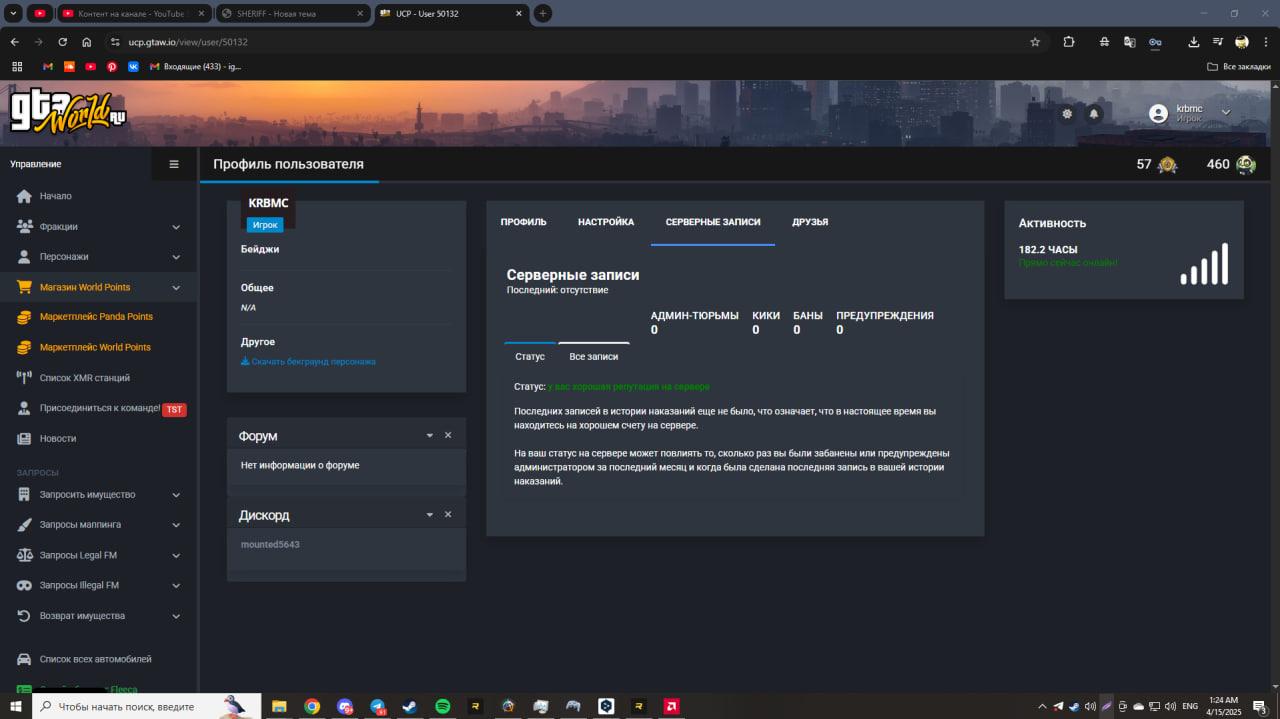Open browser downloads icon
The image size is (1280, 719).
coord(1193,42)
